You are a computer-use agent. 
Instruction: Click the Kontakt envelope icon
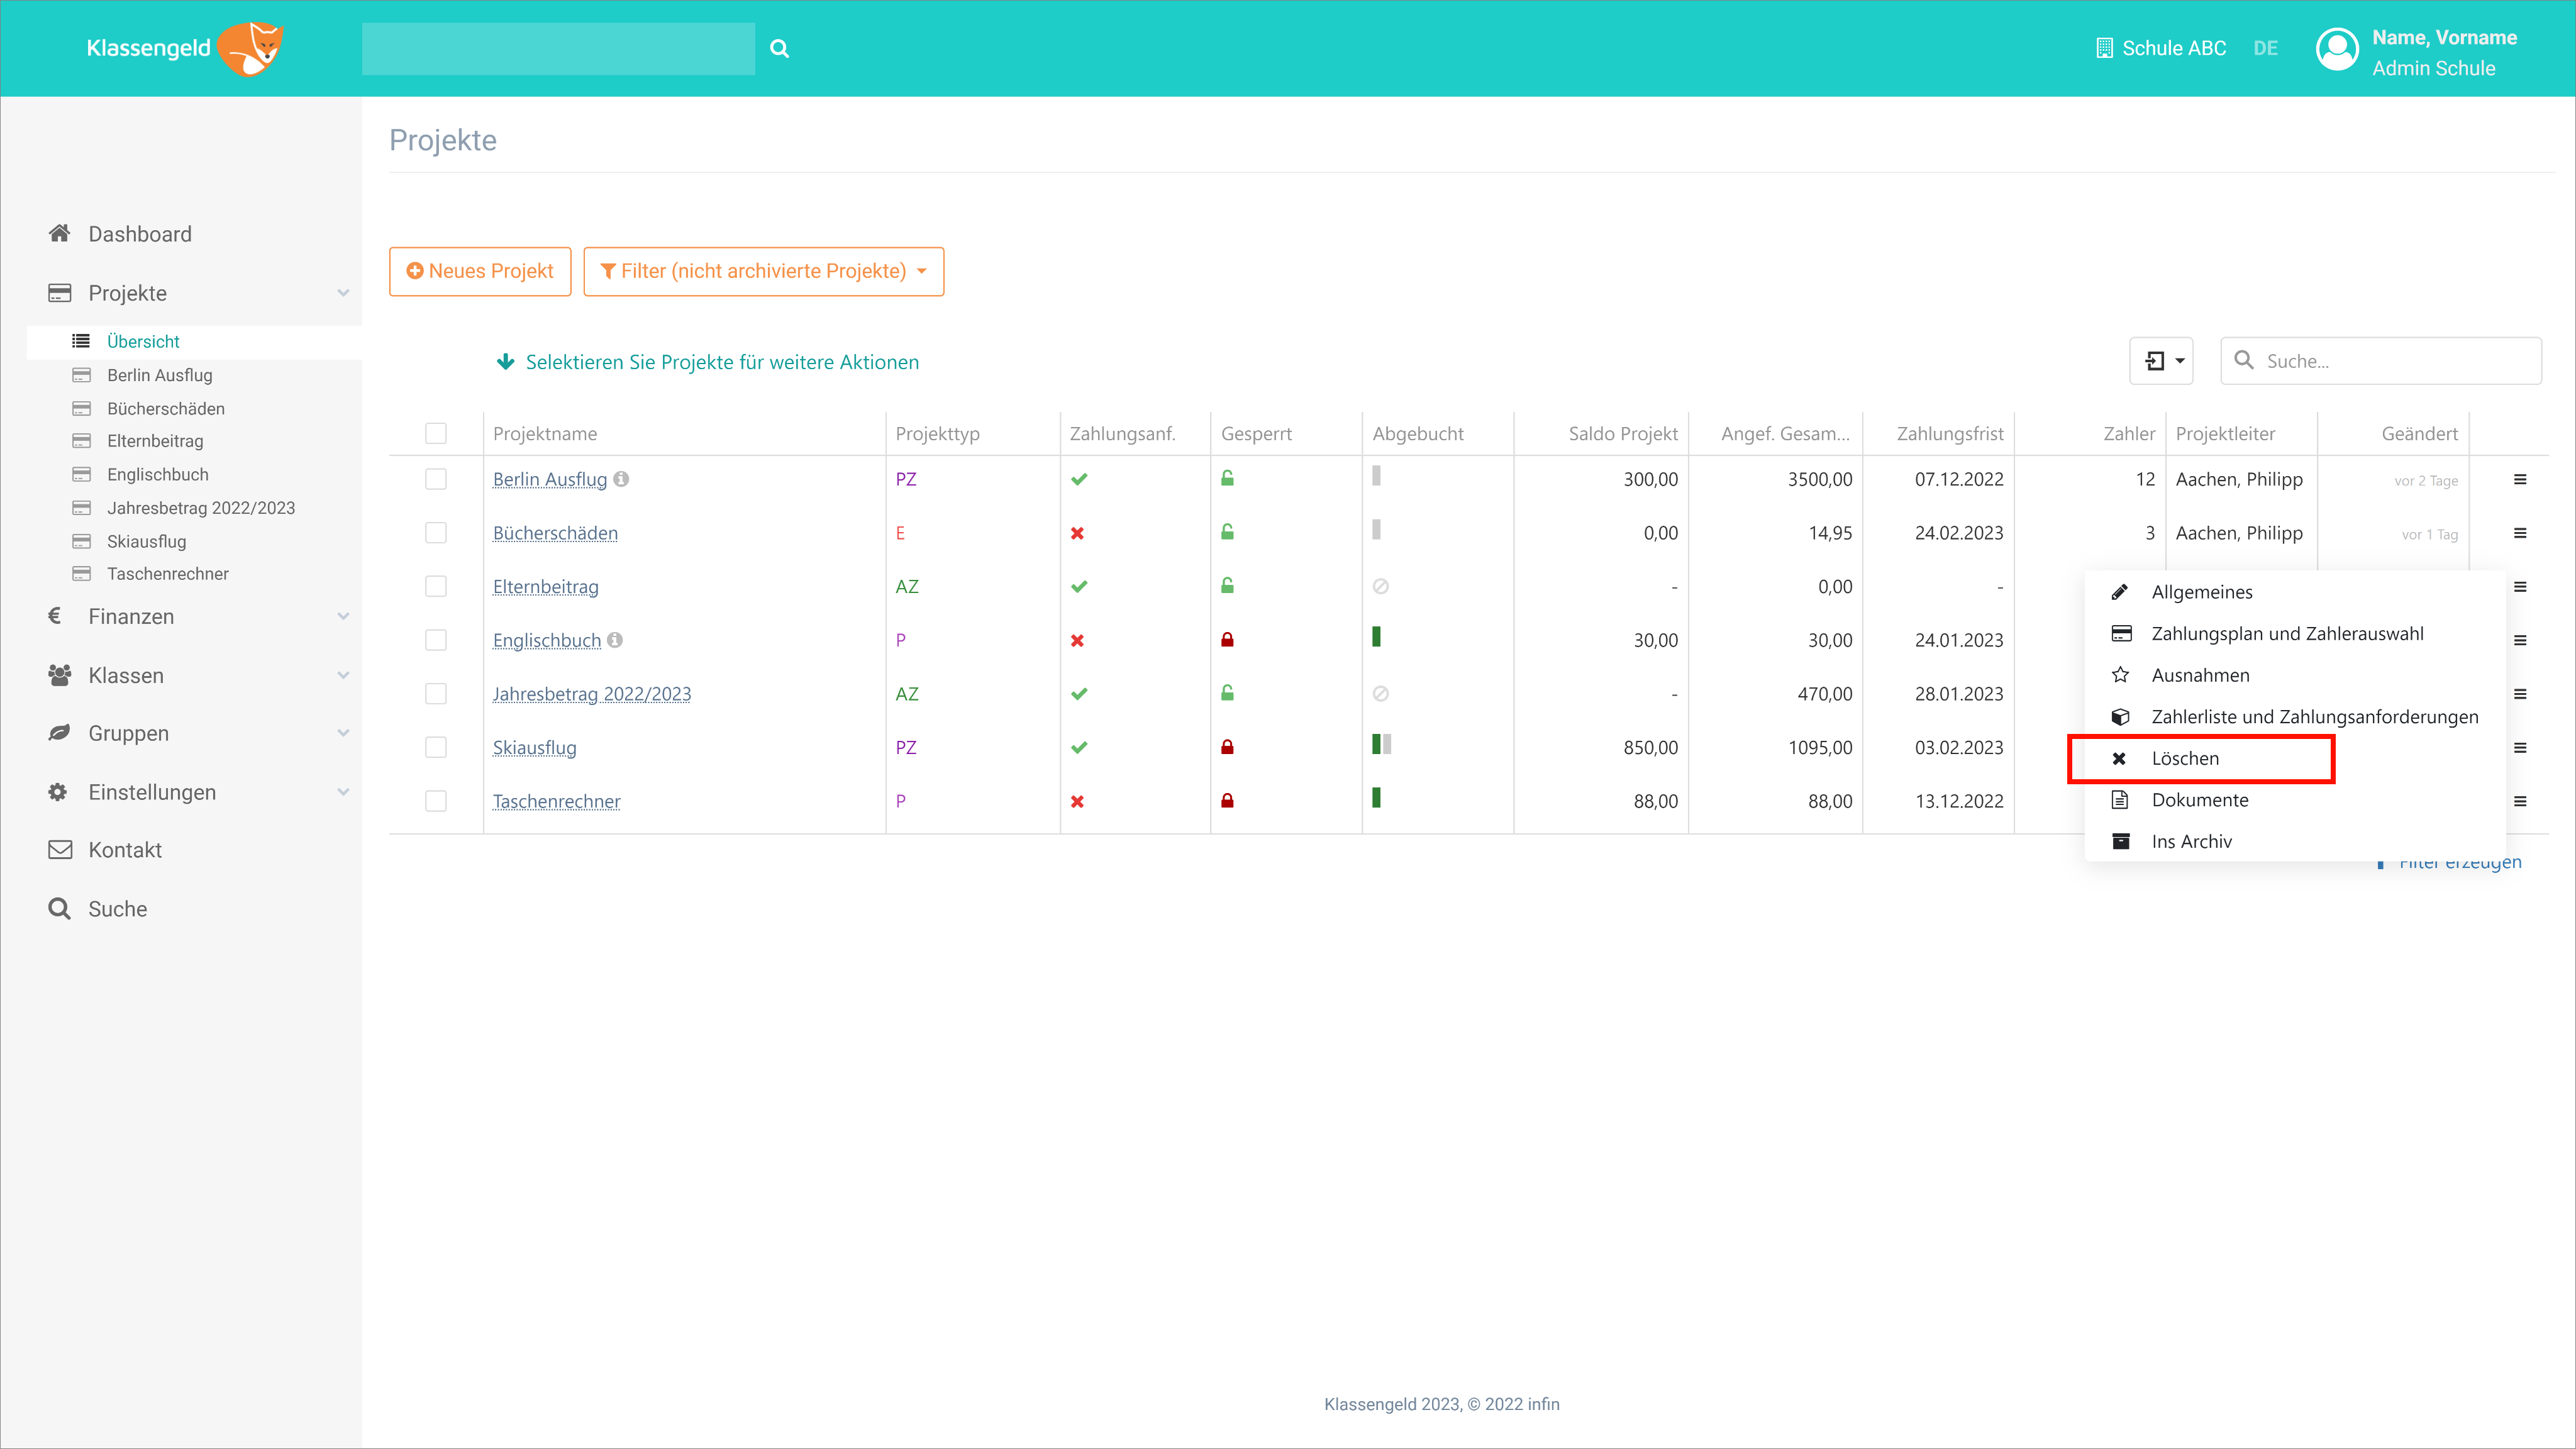[60, 850]
